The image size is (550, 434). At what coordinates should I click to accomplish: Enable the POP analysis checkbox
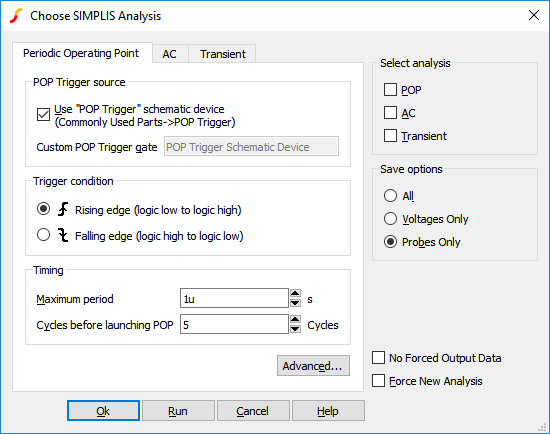click(x=390, y=90)
